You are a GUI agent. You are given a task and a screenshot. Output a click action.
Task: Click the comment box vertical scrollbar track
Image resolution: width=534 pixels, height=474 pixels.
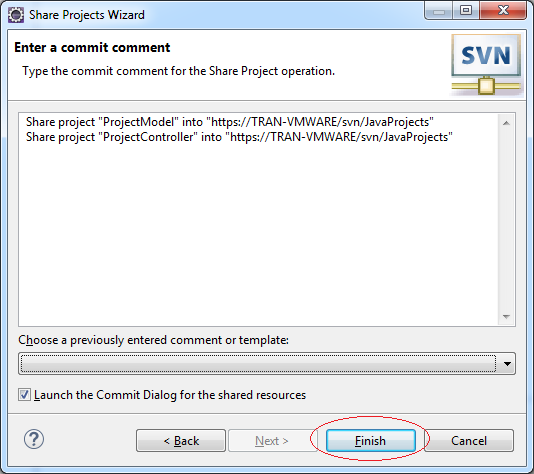506,220
